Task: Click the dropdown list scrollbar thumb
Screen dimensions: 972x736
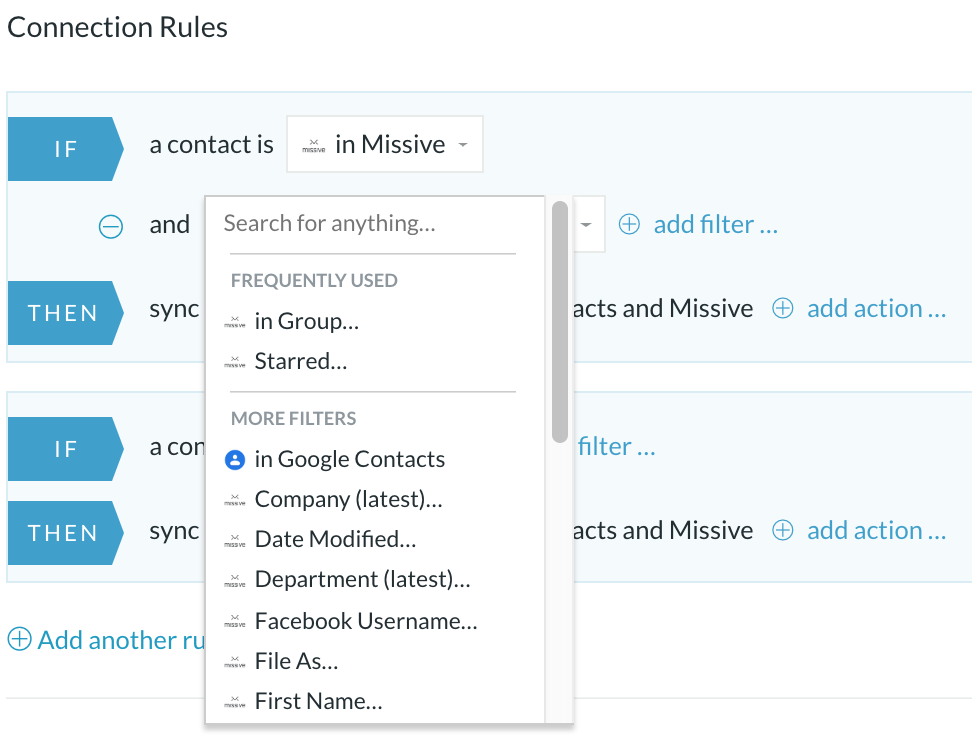Action: [560, 321]
